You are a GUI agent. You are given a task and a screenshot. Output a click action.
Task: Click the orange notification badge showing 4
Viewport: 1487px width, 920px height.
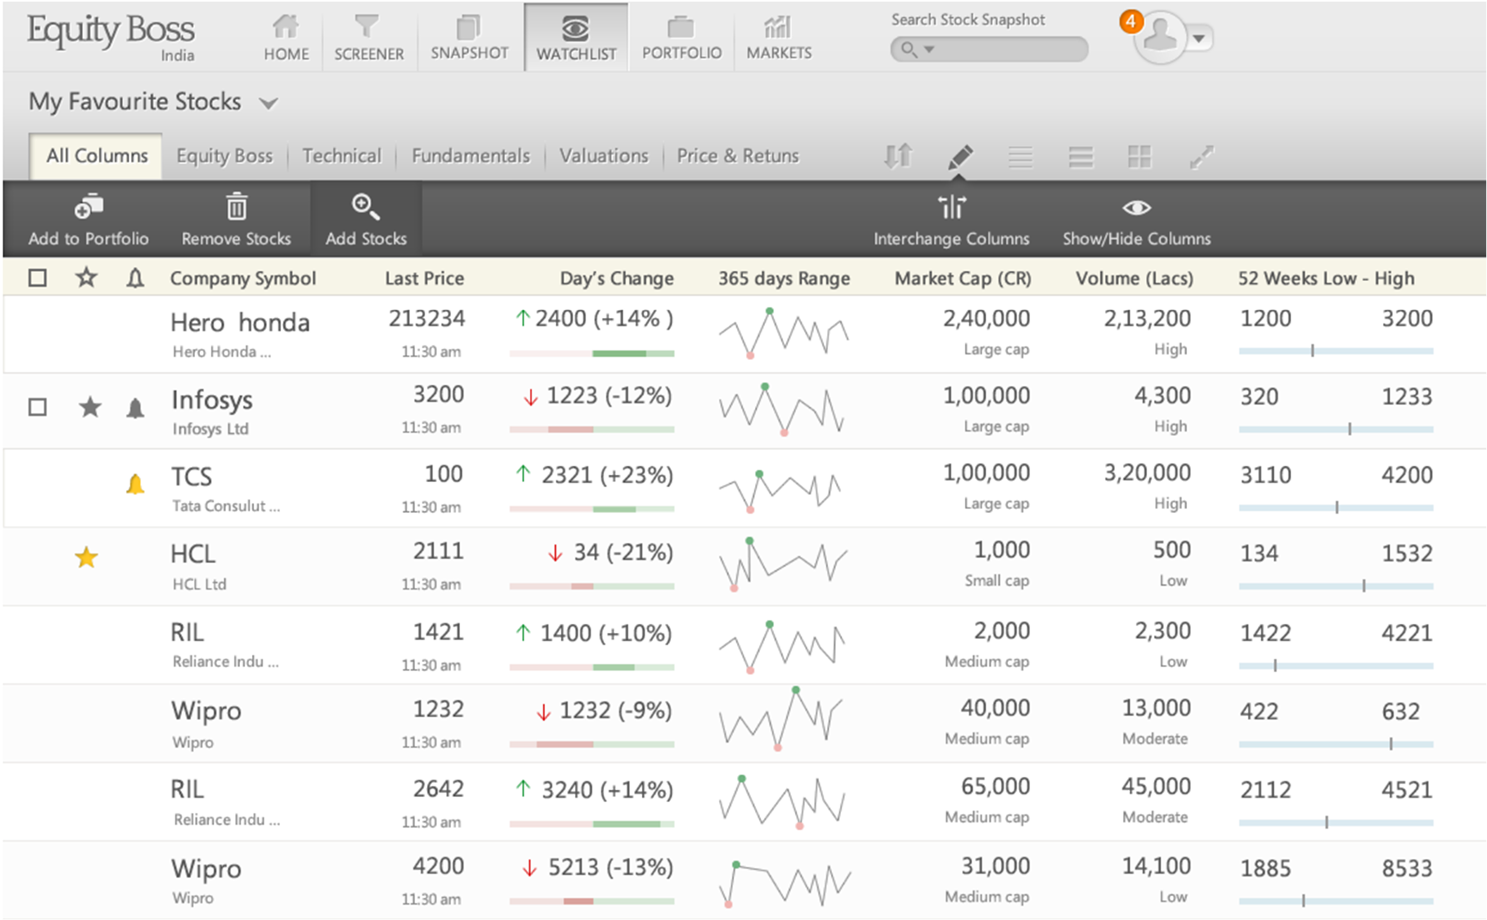[1131, 21]
